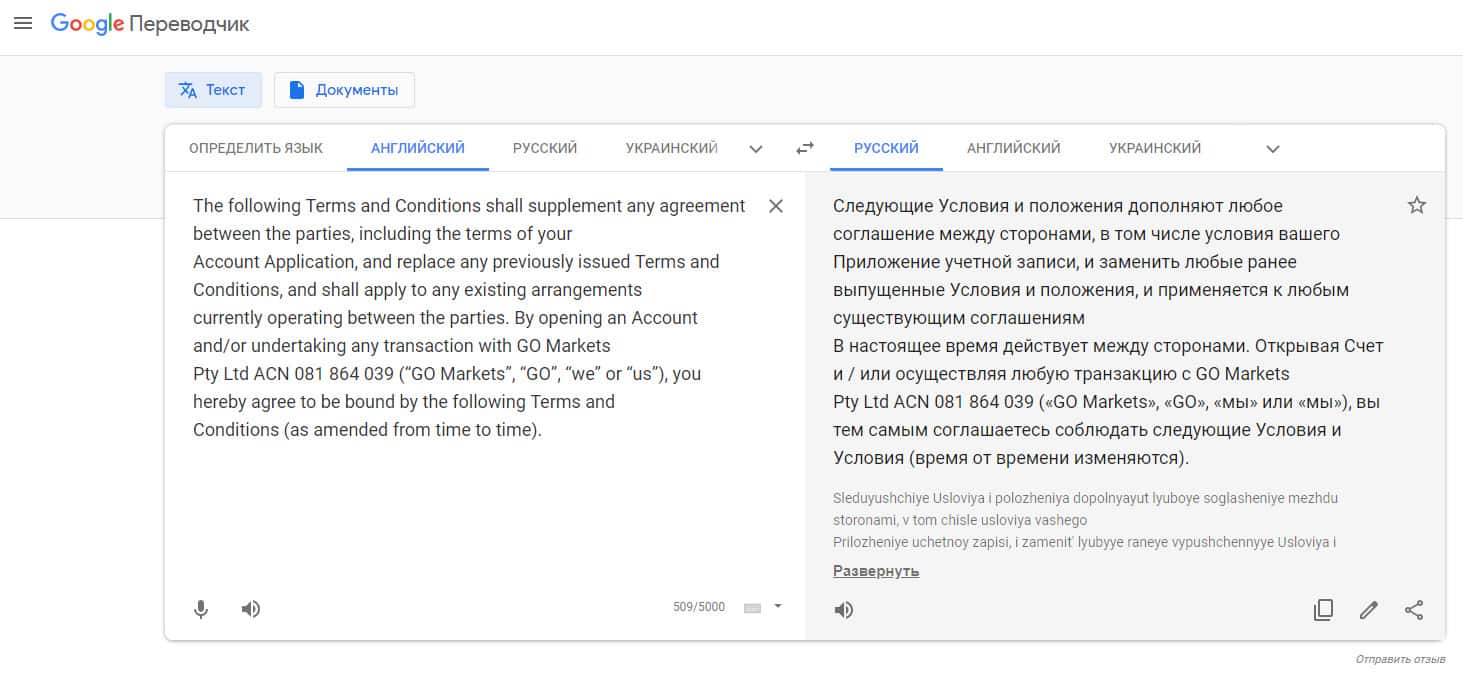Open the Отправить отзыв feedback link
Screen dimensions: 1463x674
[x=1400, y=660]
